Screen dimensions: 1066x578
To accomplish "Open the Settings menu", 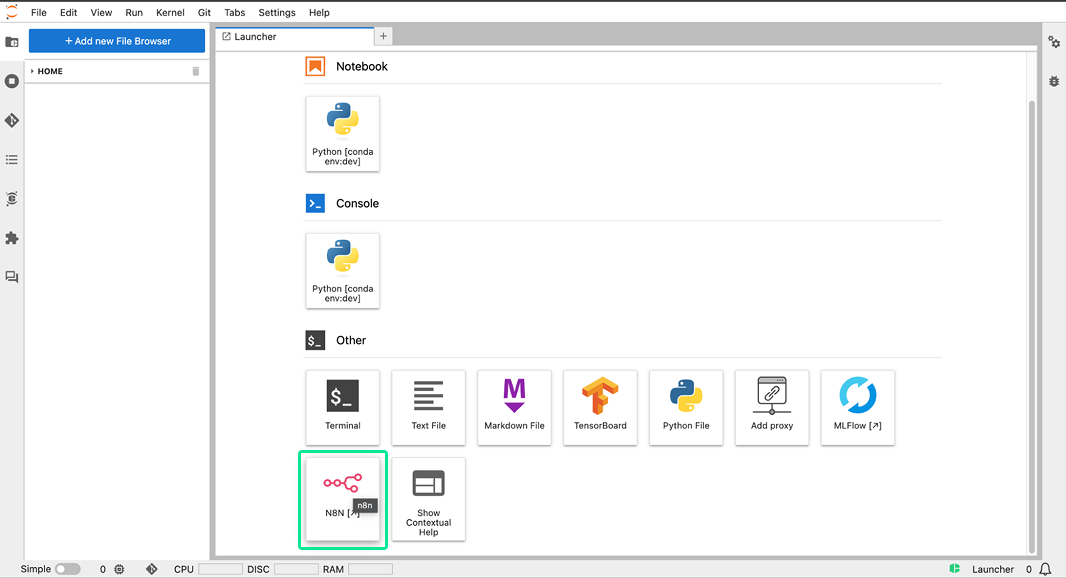I will coord(277,13).
